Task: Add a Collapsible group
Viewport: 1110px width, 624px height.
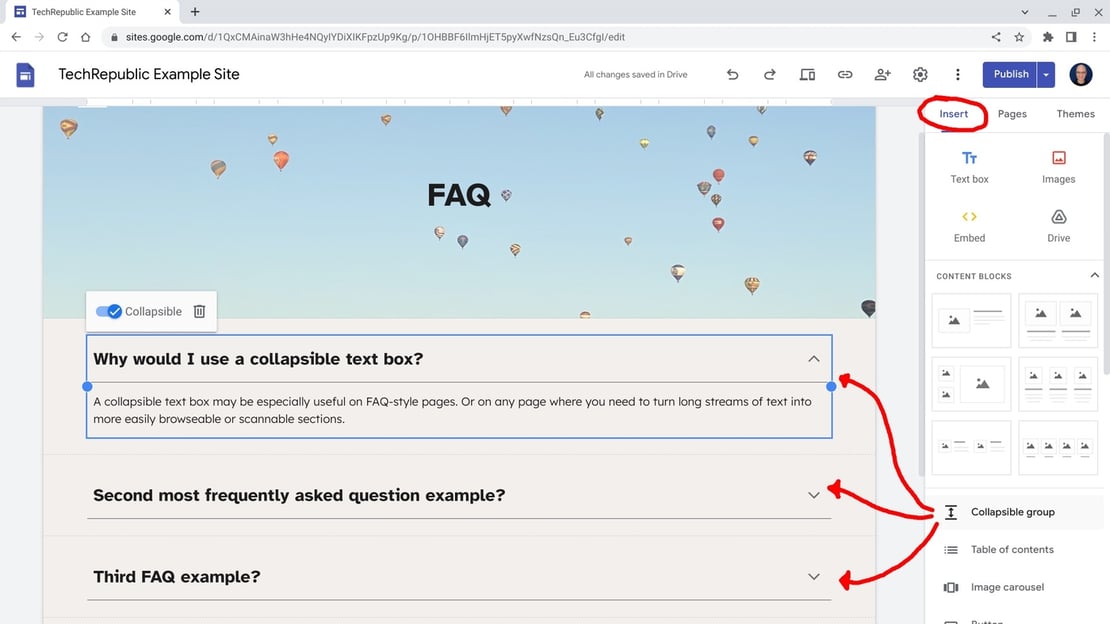Action: pyautogui.click(x=1011, y=511)
